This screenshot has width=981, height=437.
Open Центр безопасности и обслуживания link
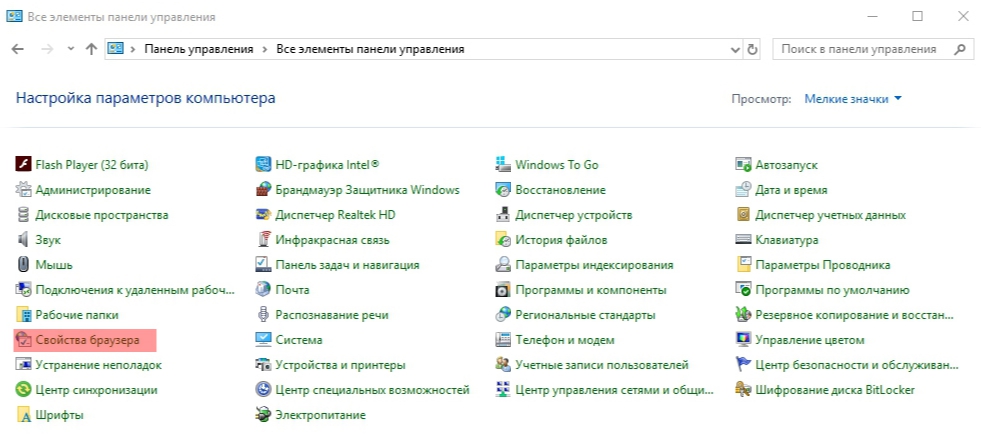pyautogui.click(x=857, y=365)
